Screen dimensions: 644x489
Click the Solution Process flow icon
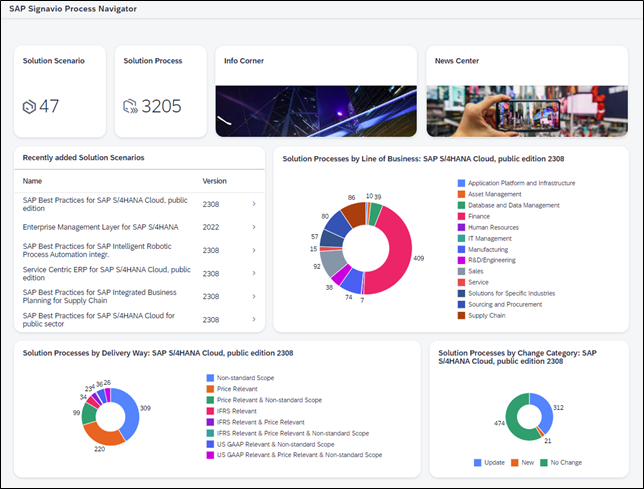tap(130, 106)
